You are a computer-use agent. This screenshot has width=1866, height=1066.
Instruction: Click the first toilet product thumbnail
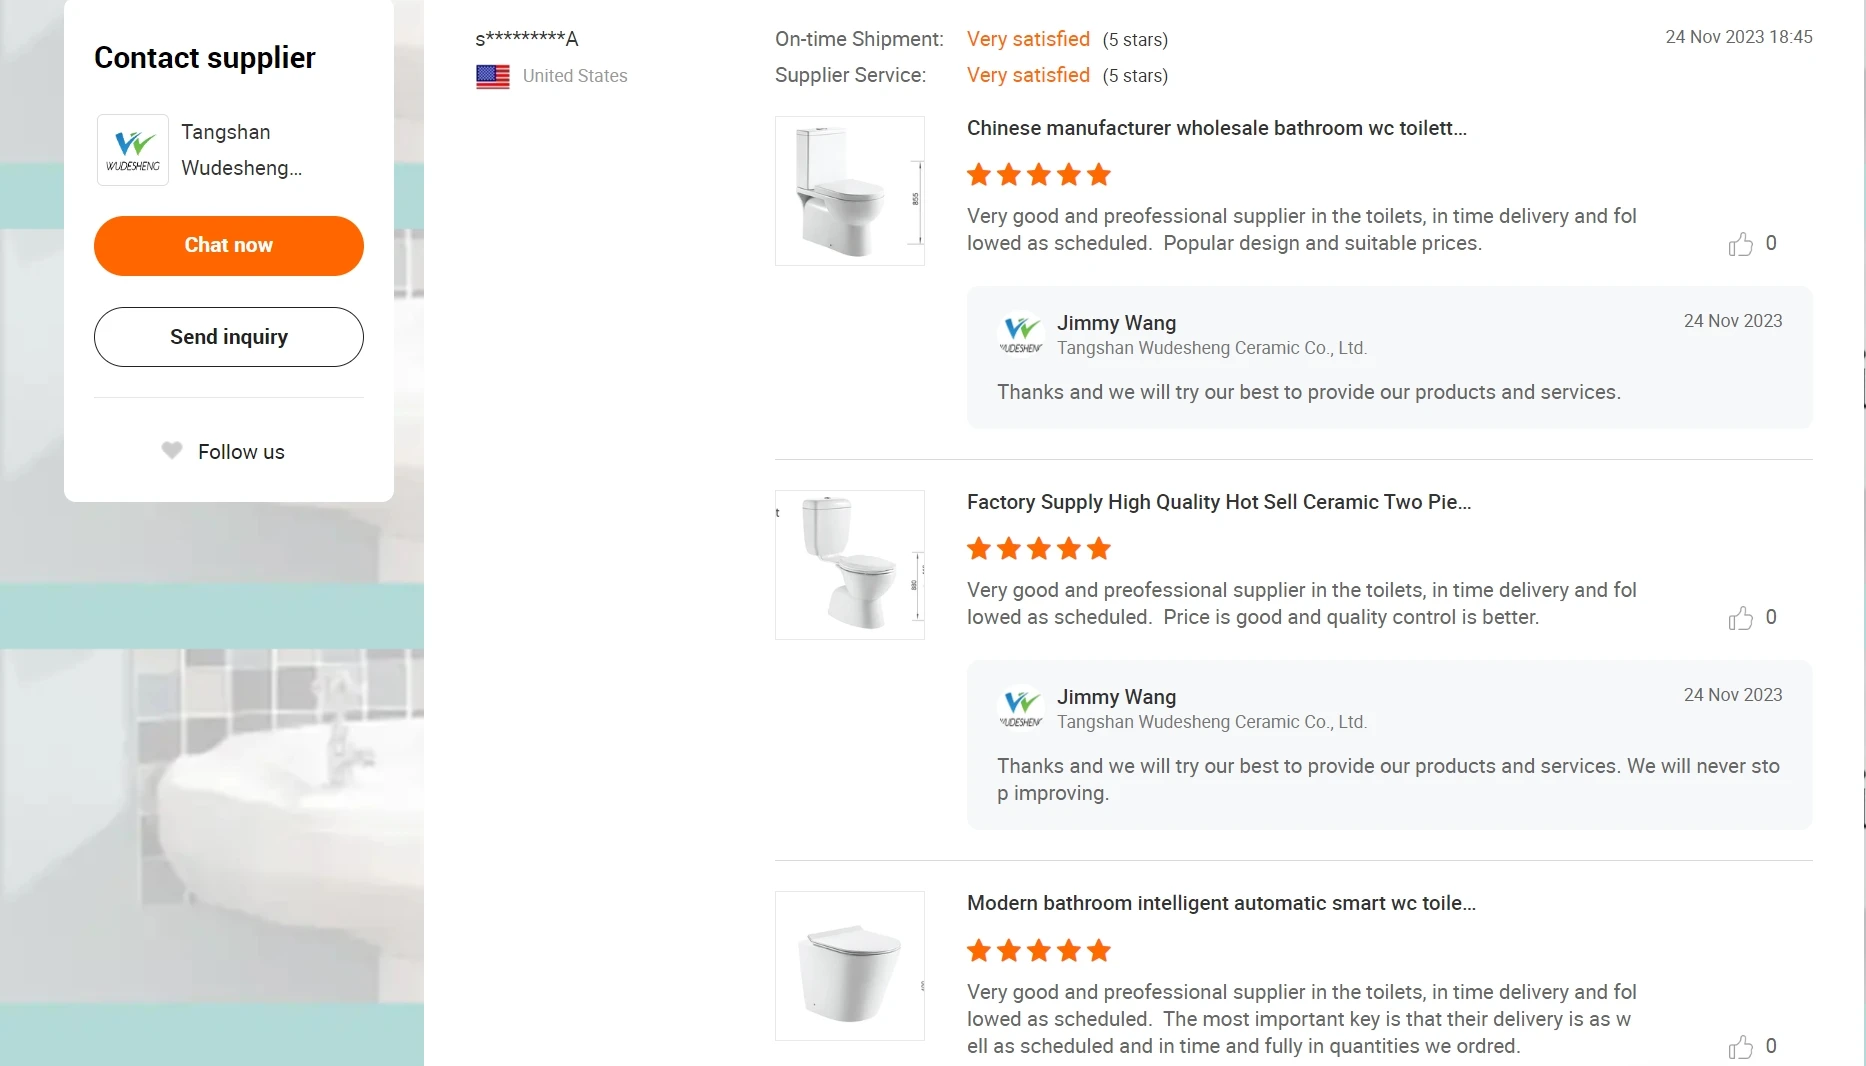point(849,191)
